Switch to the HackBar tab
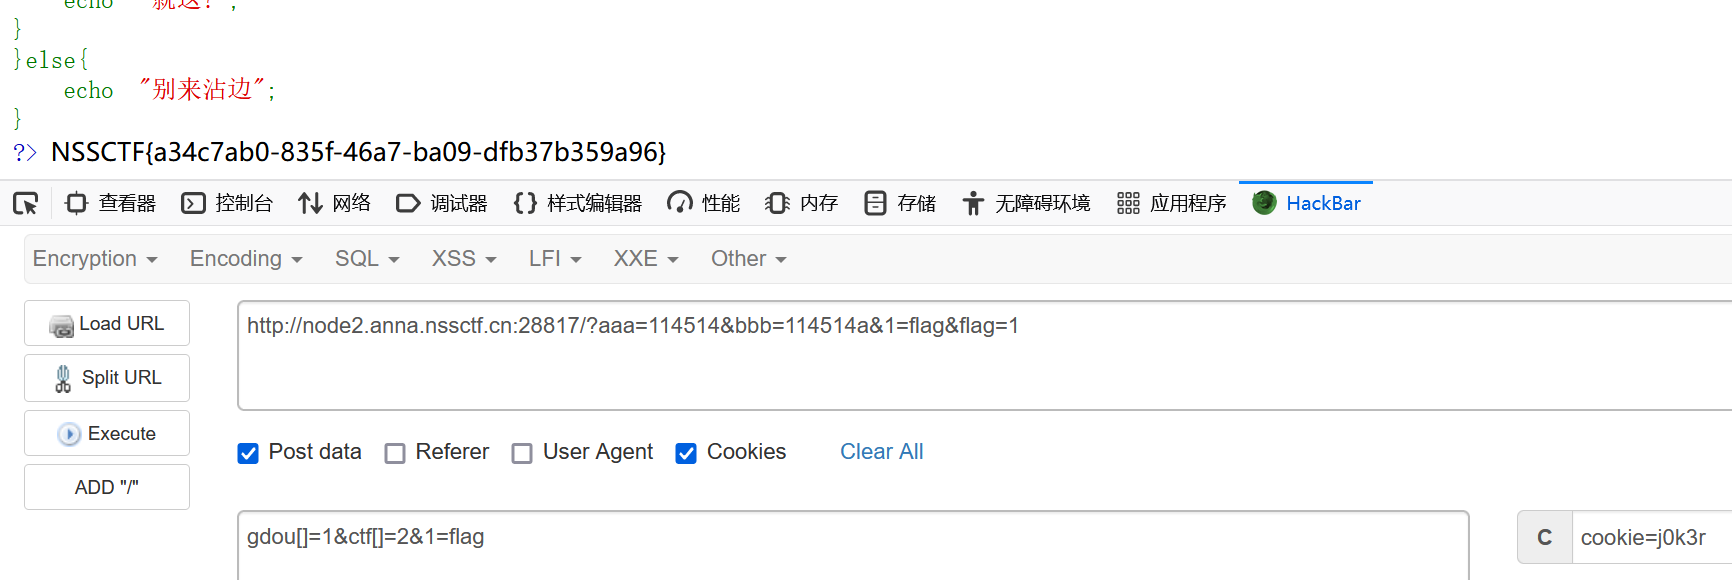The width and height of the screenshot is (1732, 580). click(x=1307, y=204)
